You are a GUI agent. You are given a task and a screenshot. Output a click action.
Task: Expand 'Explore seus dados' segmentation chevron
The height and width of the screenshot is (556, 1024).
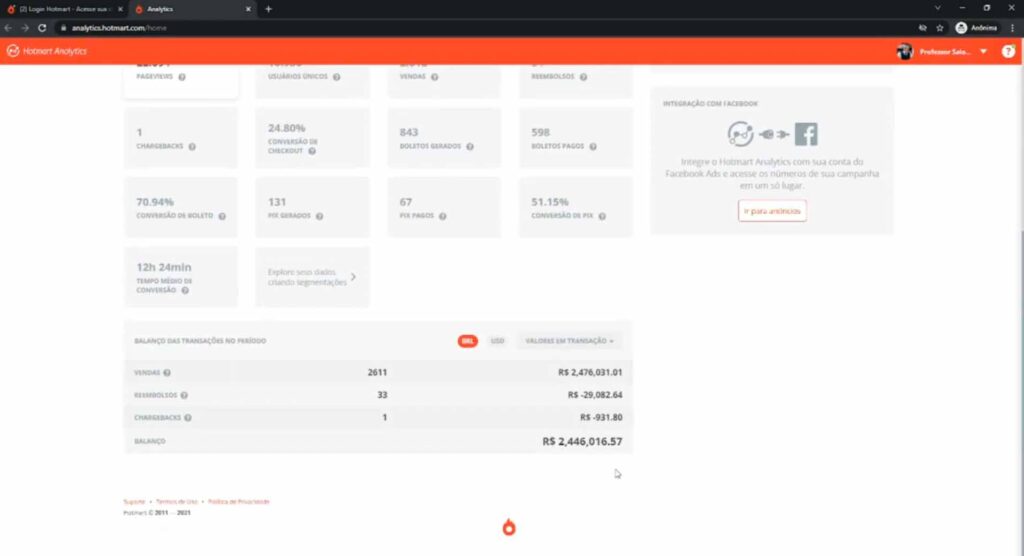[353, 277]
